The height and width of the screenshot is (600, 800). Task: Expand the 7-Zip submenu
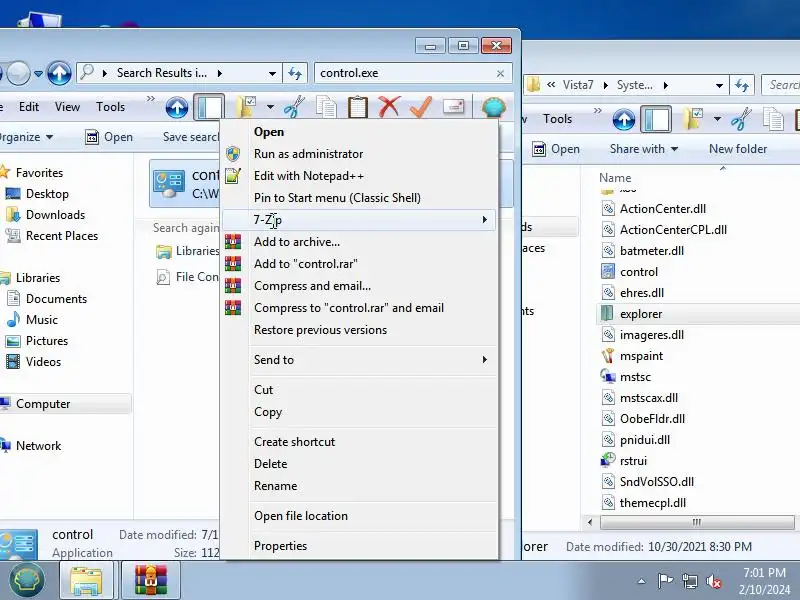(x=359, y=219)
